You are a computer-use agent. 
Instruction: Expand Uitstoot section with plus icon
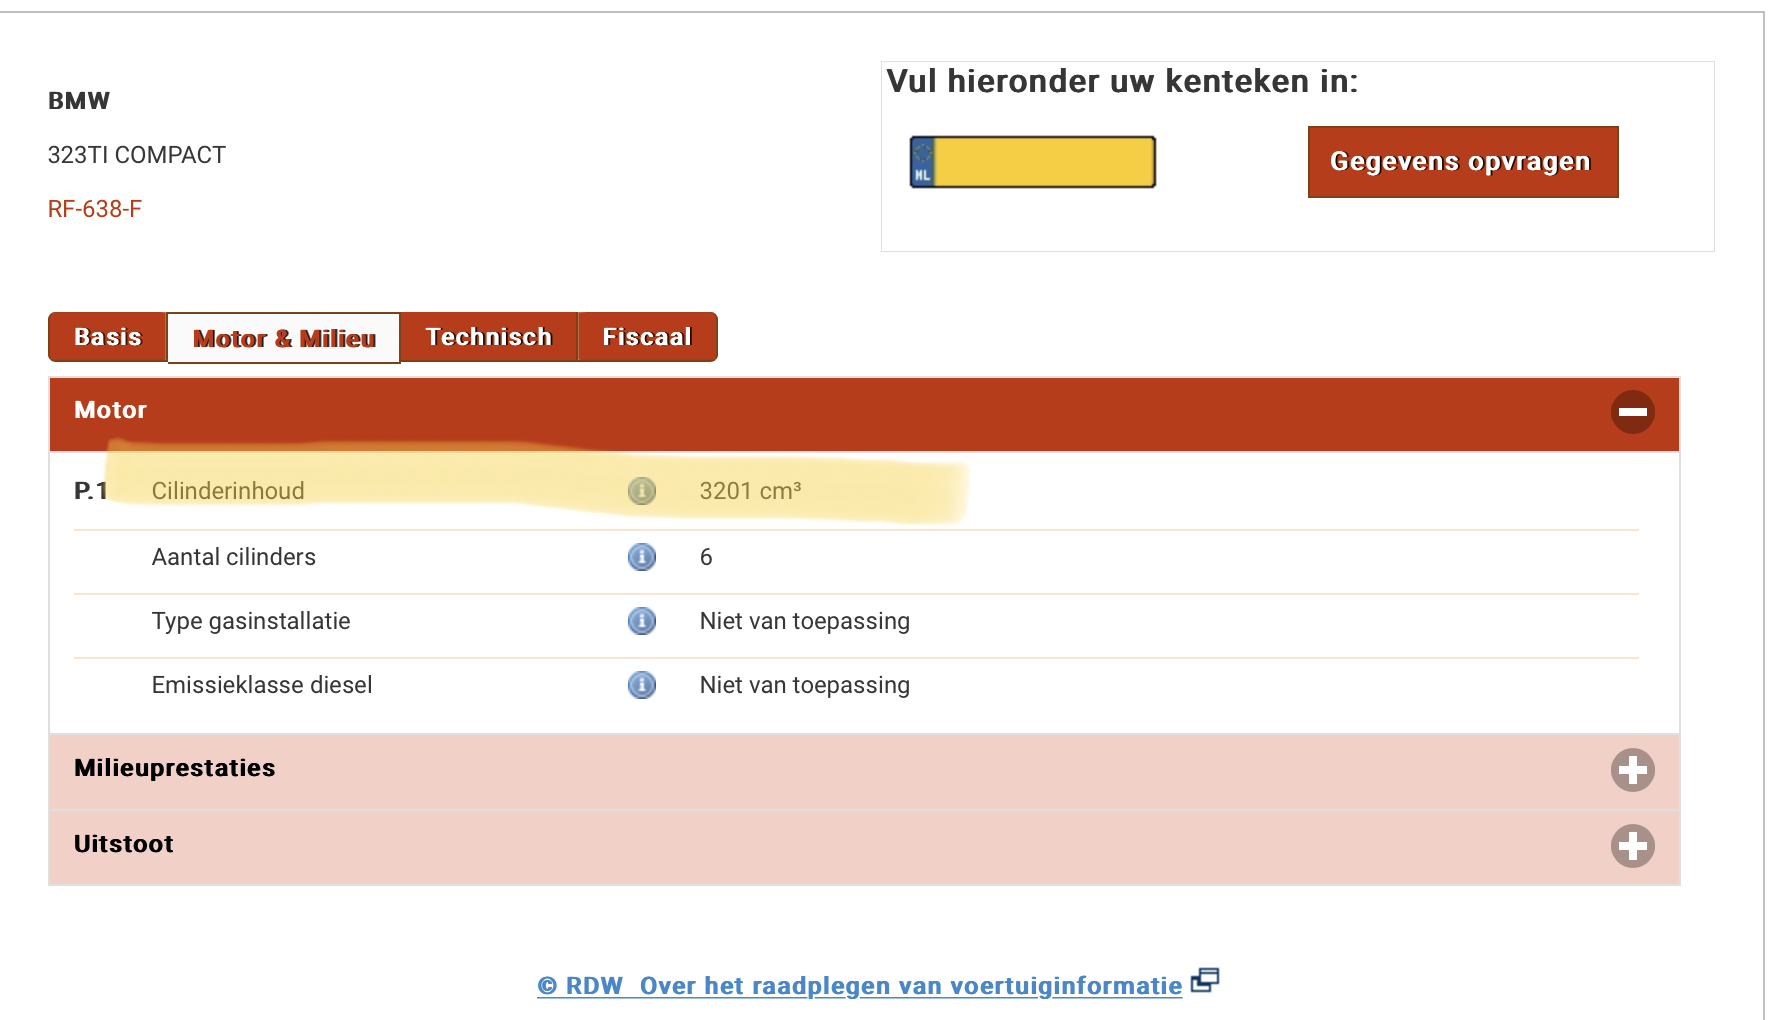click(x=1632, y=846)
